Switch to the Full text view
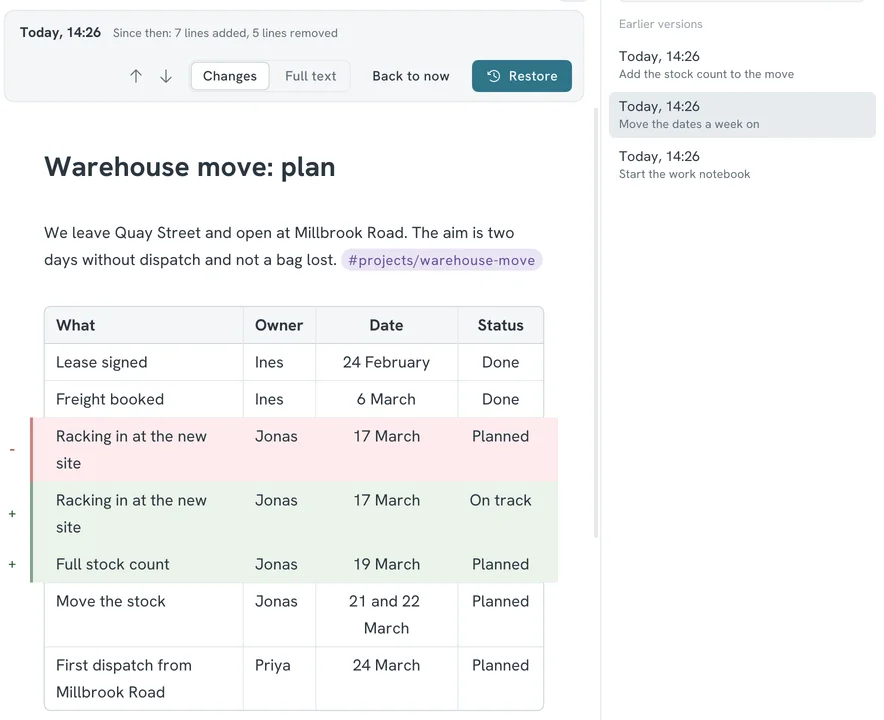Image resolution: width=884 pixels, height=720 pixels. pyautogui.click(x=310, y=76)
